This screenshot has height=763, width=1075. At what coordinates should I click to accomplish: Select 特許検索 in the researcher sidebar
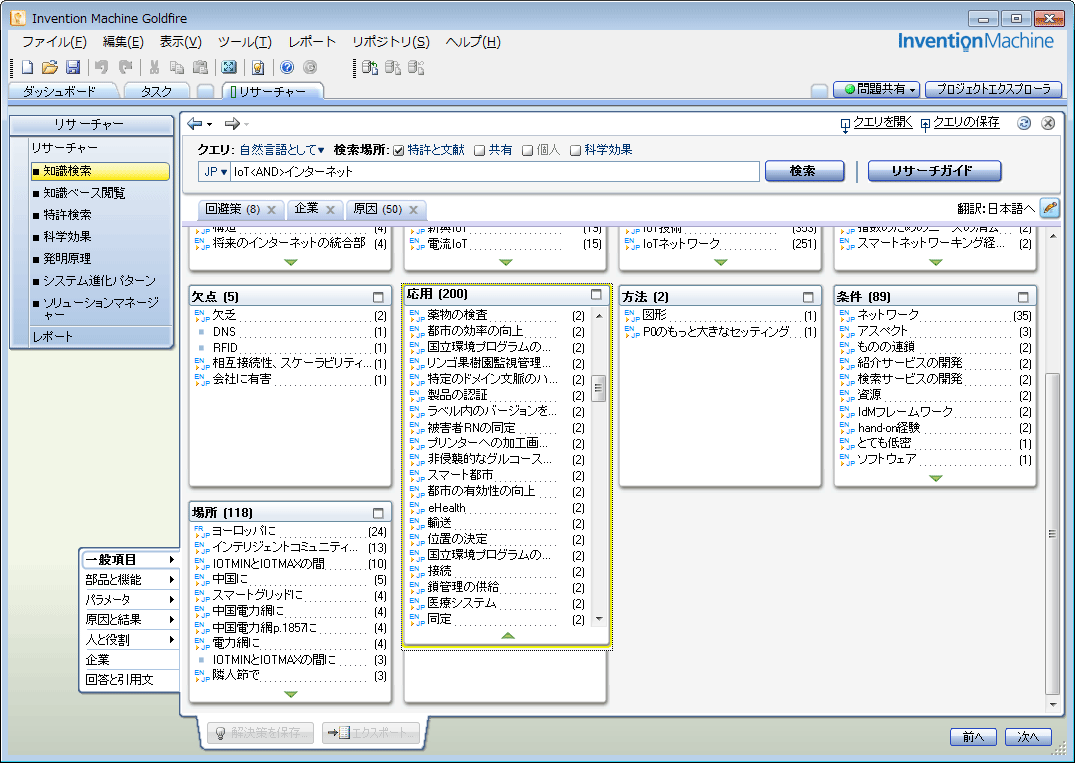67,215
